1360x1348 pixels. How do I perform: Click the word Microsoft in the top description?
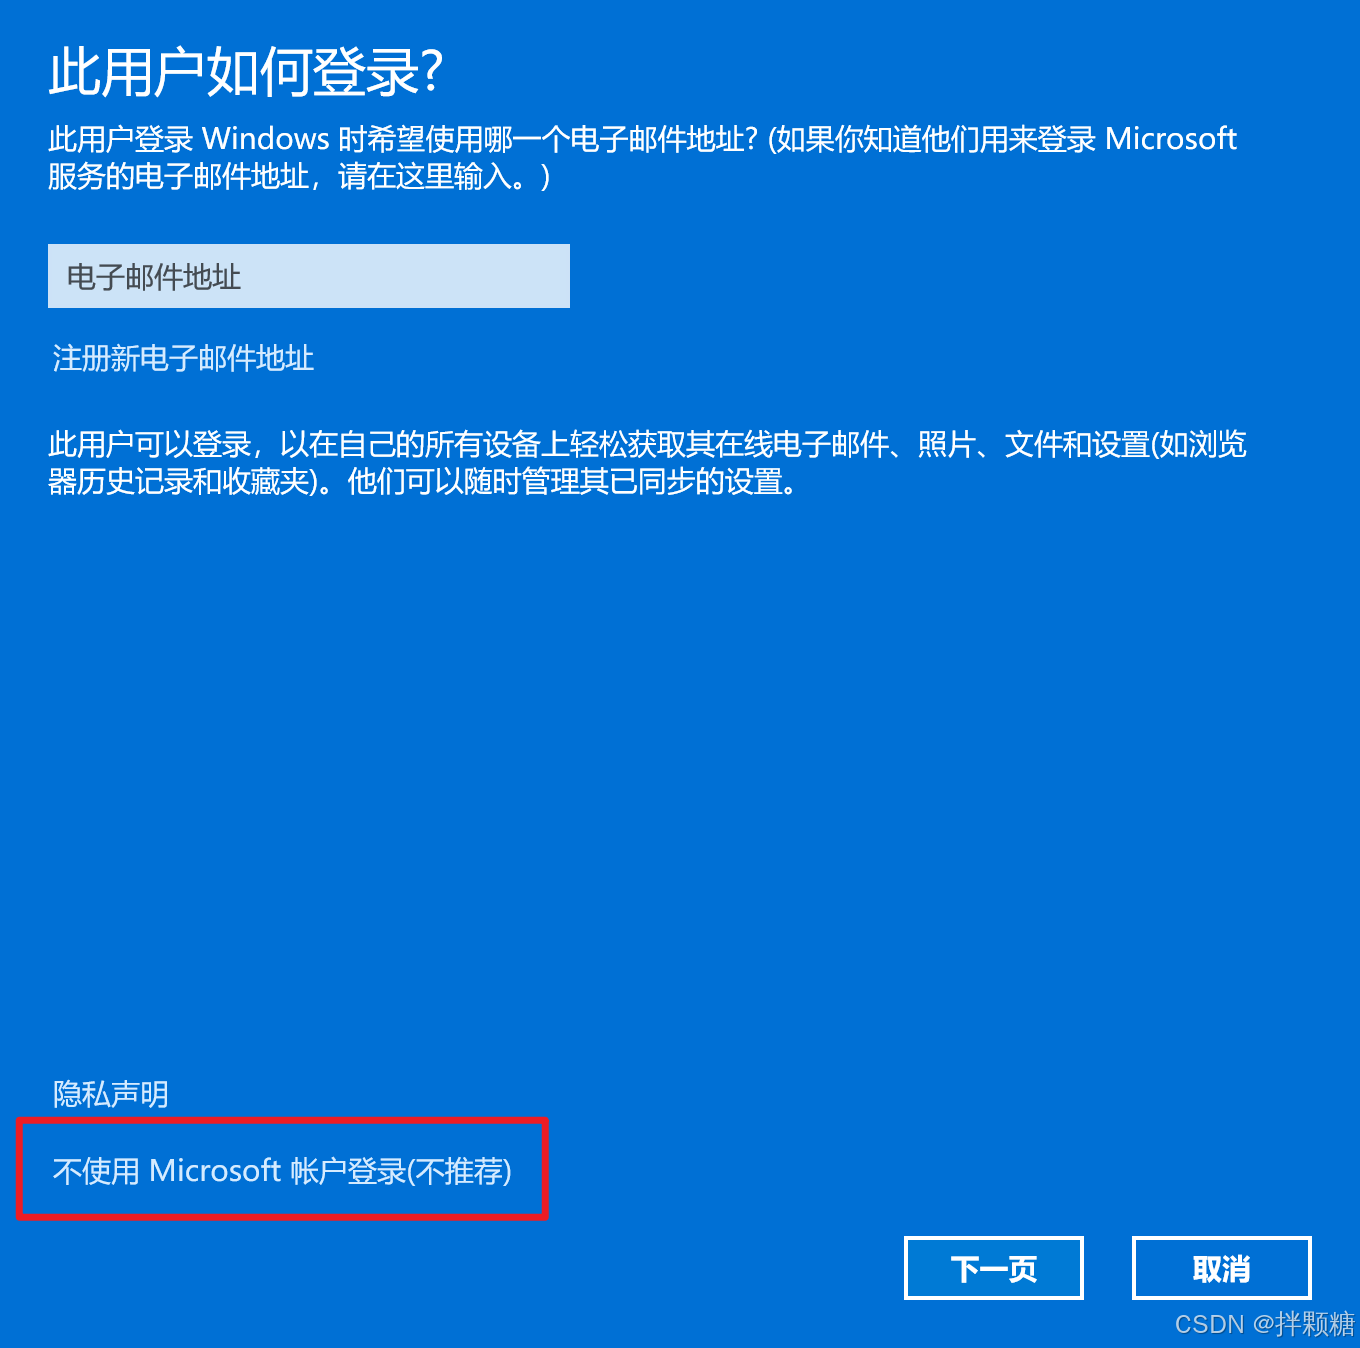point(1171,138)
